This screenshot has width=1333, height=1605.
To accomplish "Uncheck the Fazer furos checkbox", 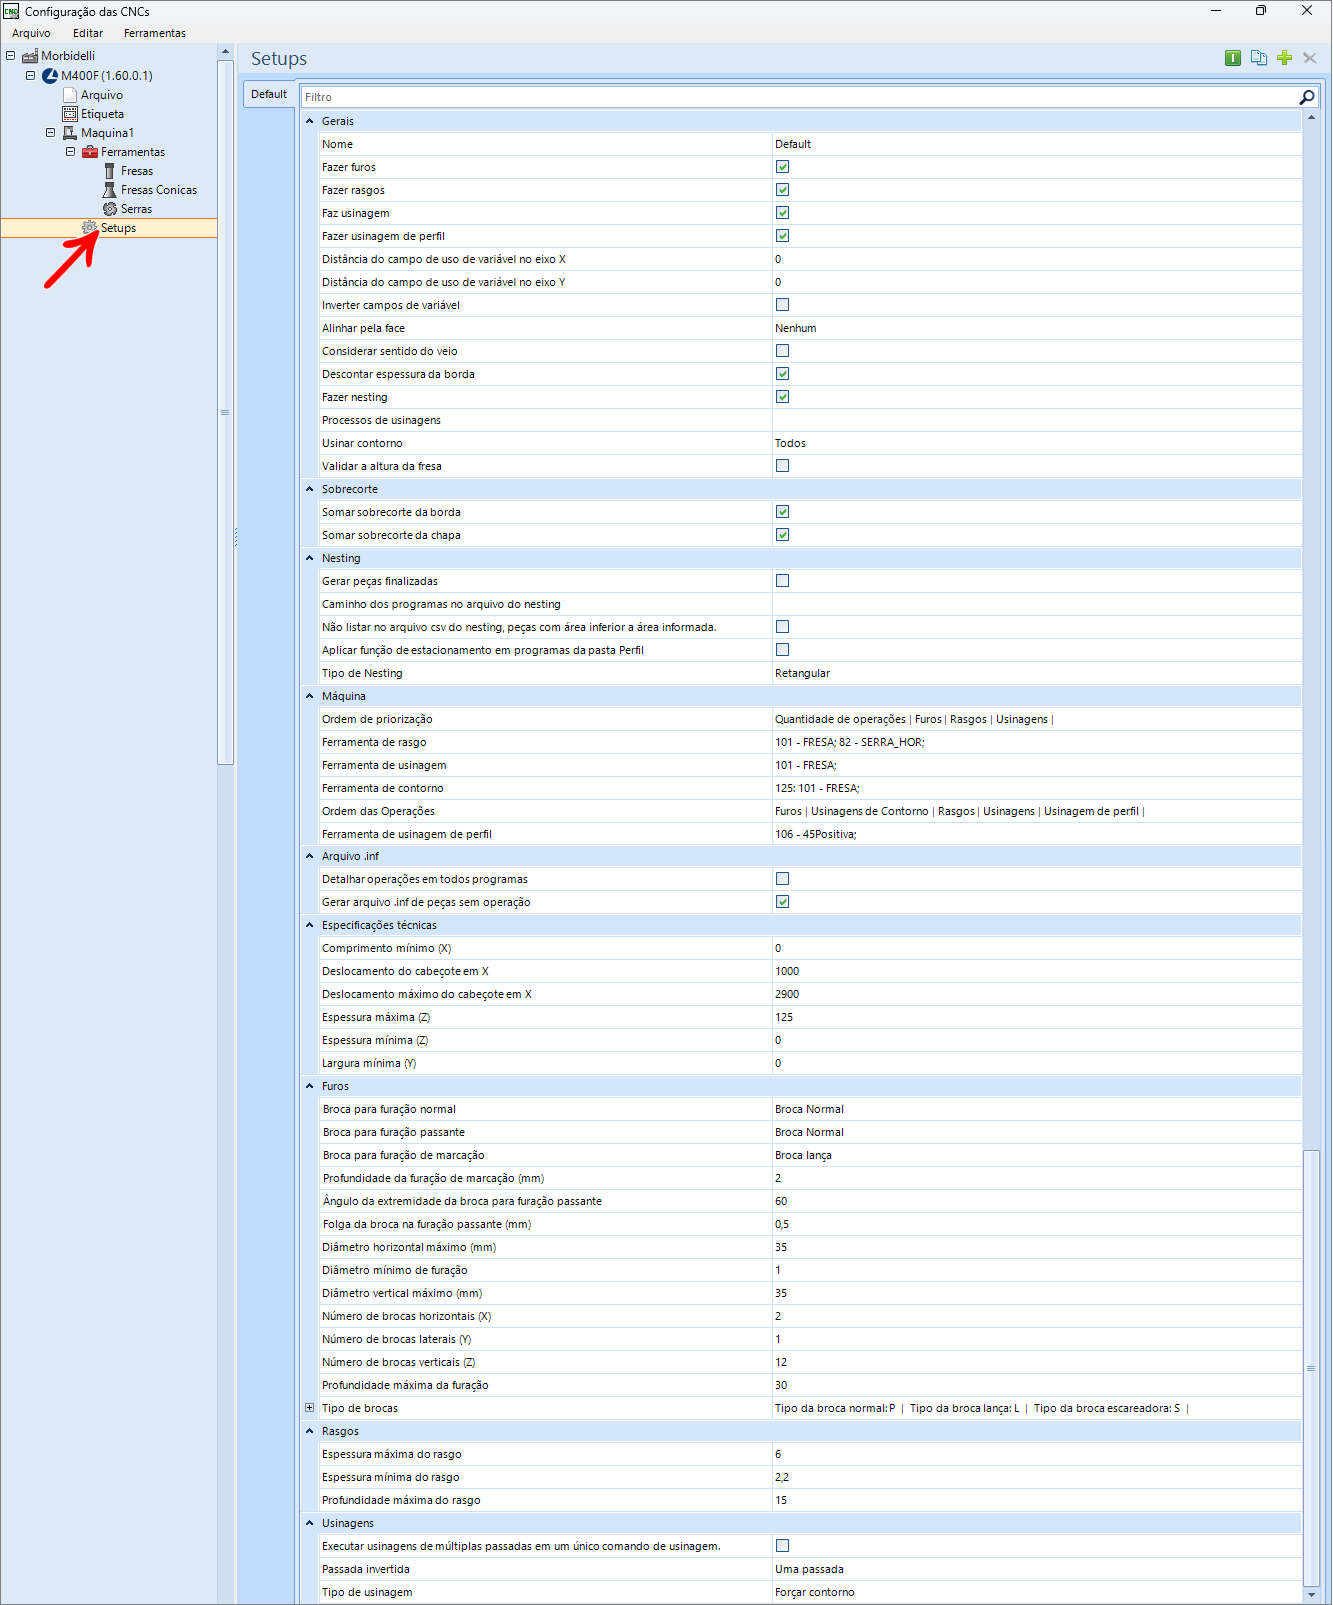I will [783, 167].
